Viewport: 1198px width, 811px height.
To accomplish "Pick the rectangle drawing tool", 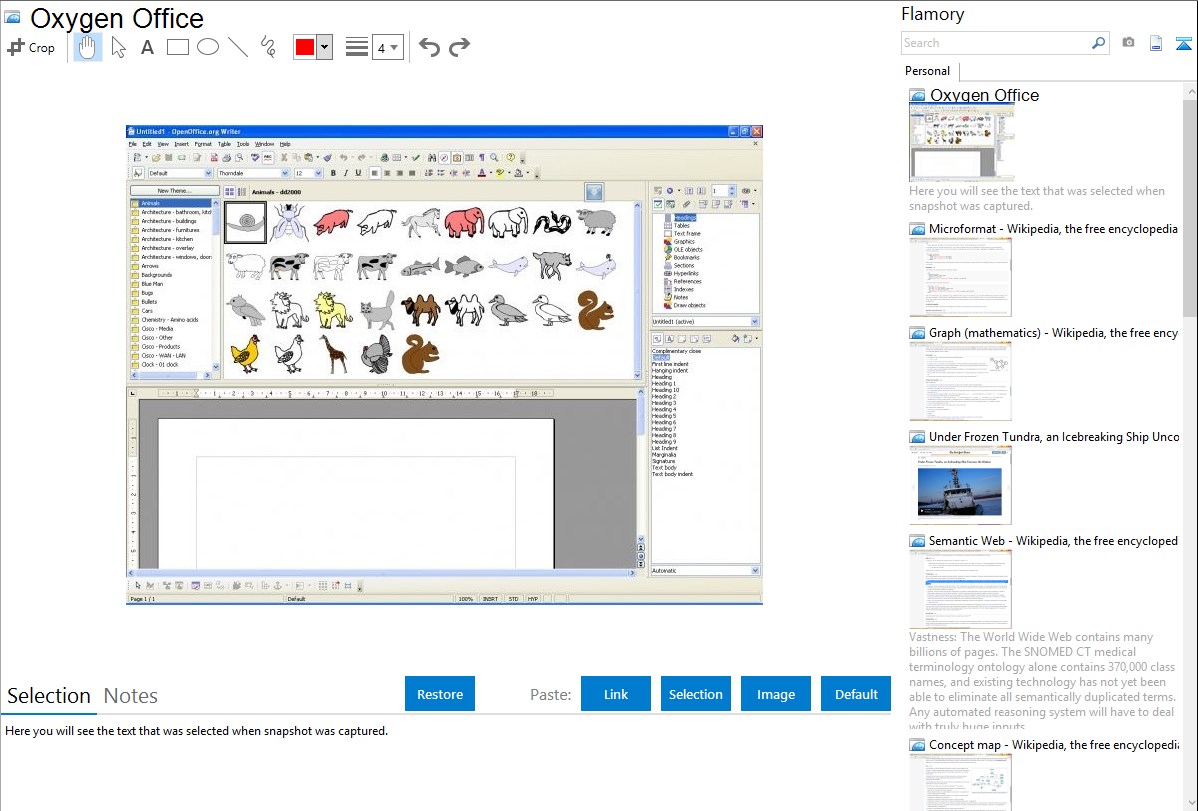I will click(x=177, y=47).
